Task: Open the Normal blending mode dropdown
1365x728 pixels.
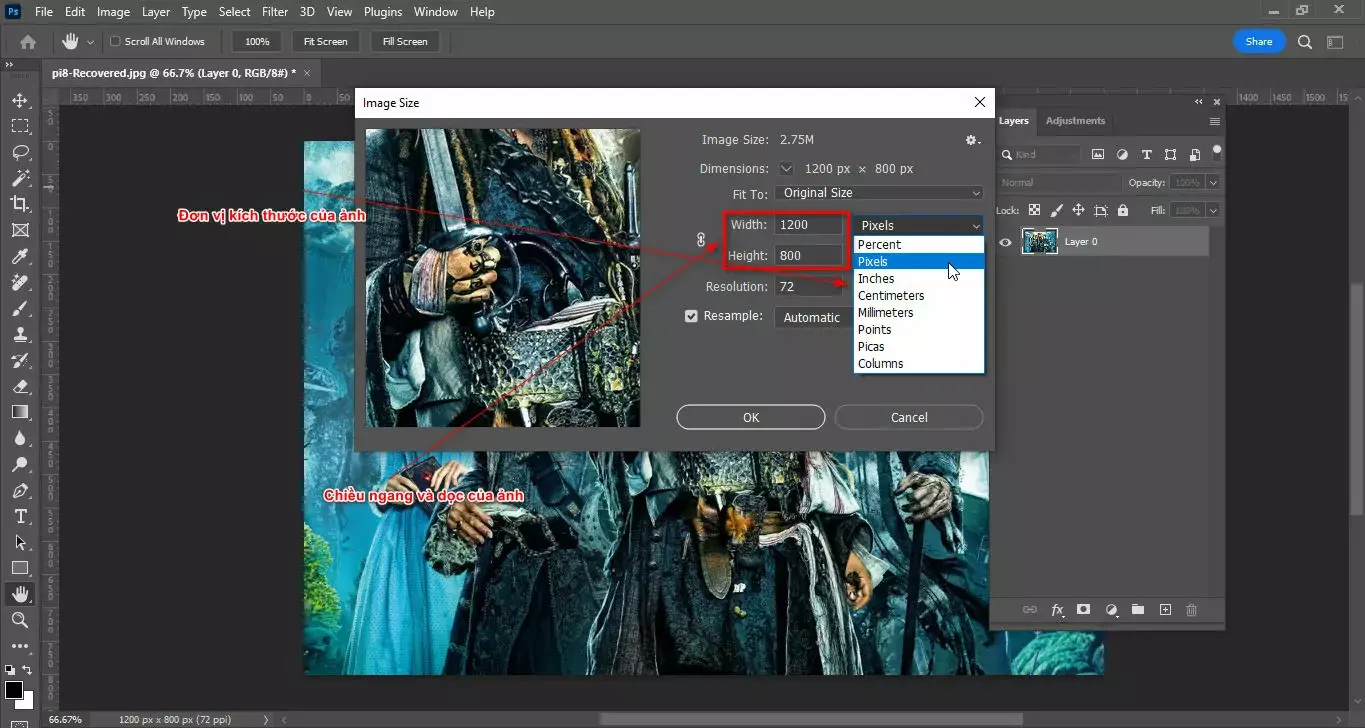Action: (x=1057, y=182)
